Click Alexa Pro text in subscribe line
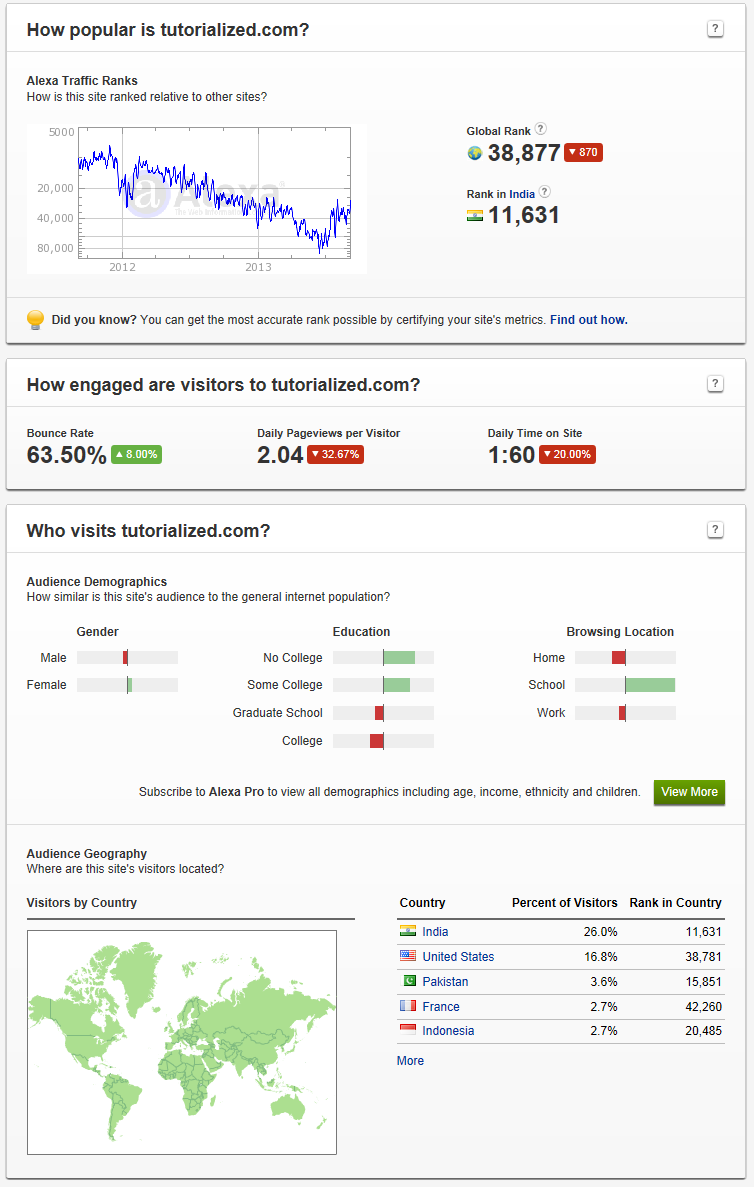The image size is (754, 1187). tap(236, 792)
